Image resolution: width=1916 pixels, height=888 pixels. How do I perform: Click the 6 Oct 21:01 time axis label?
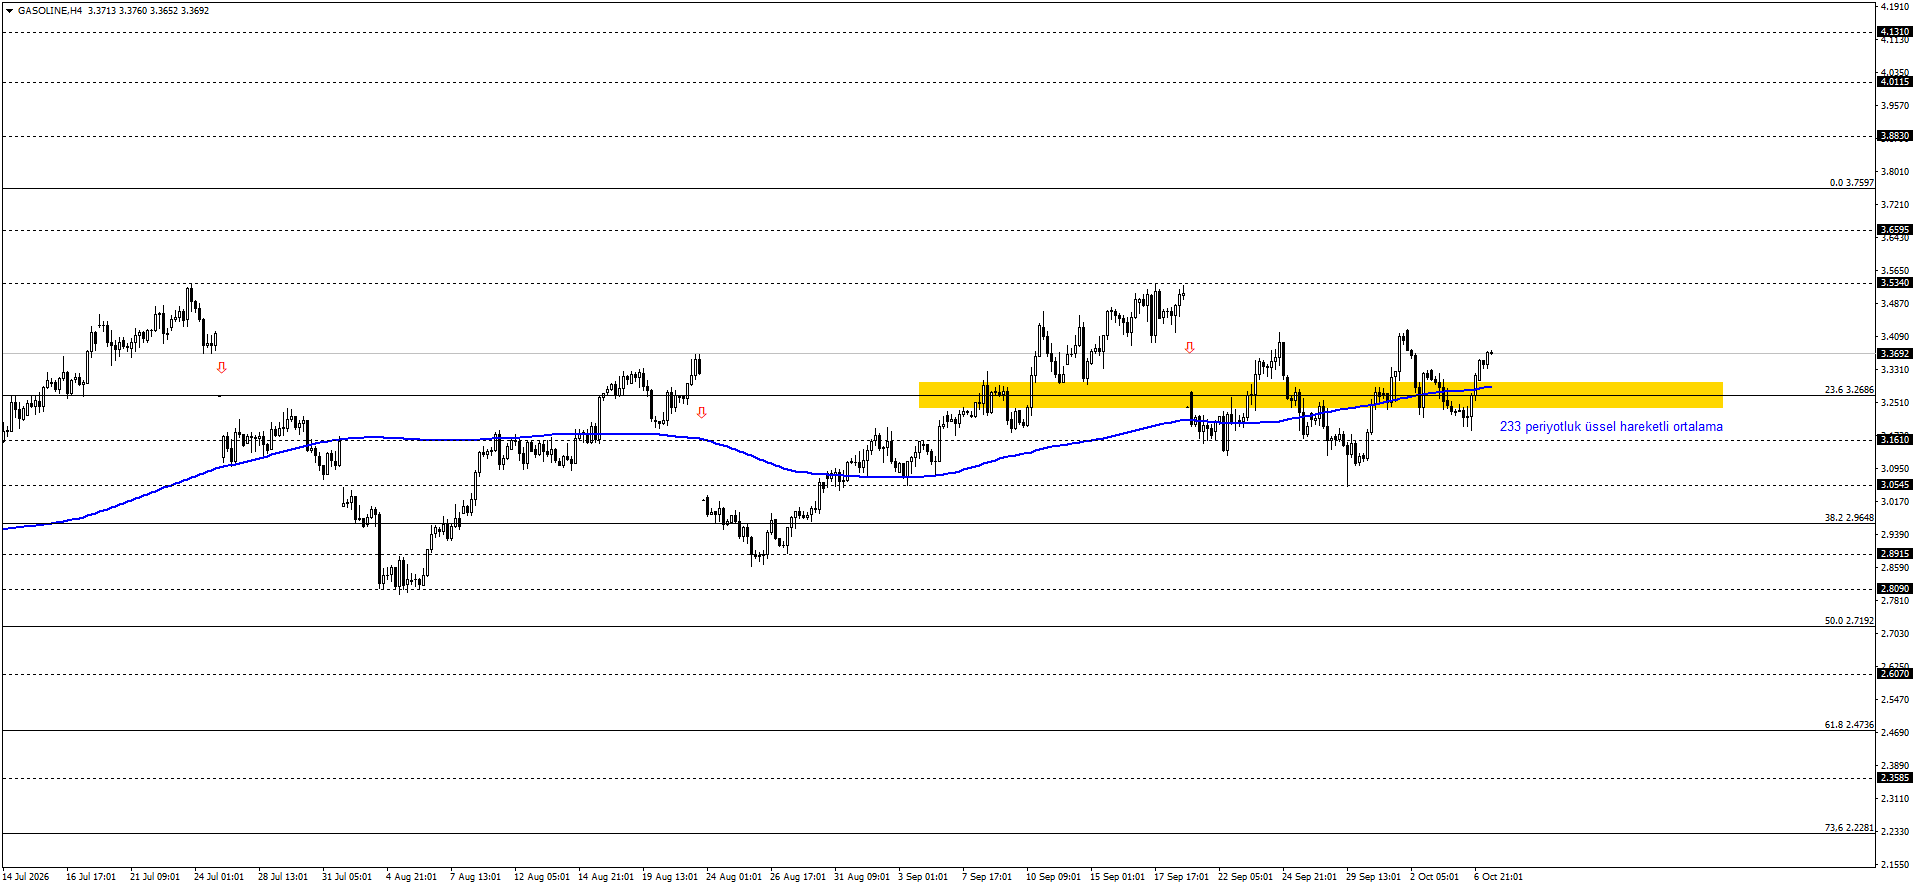pos(1498,877)
